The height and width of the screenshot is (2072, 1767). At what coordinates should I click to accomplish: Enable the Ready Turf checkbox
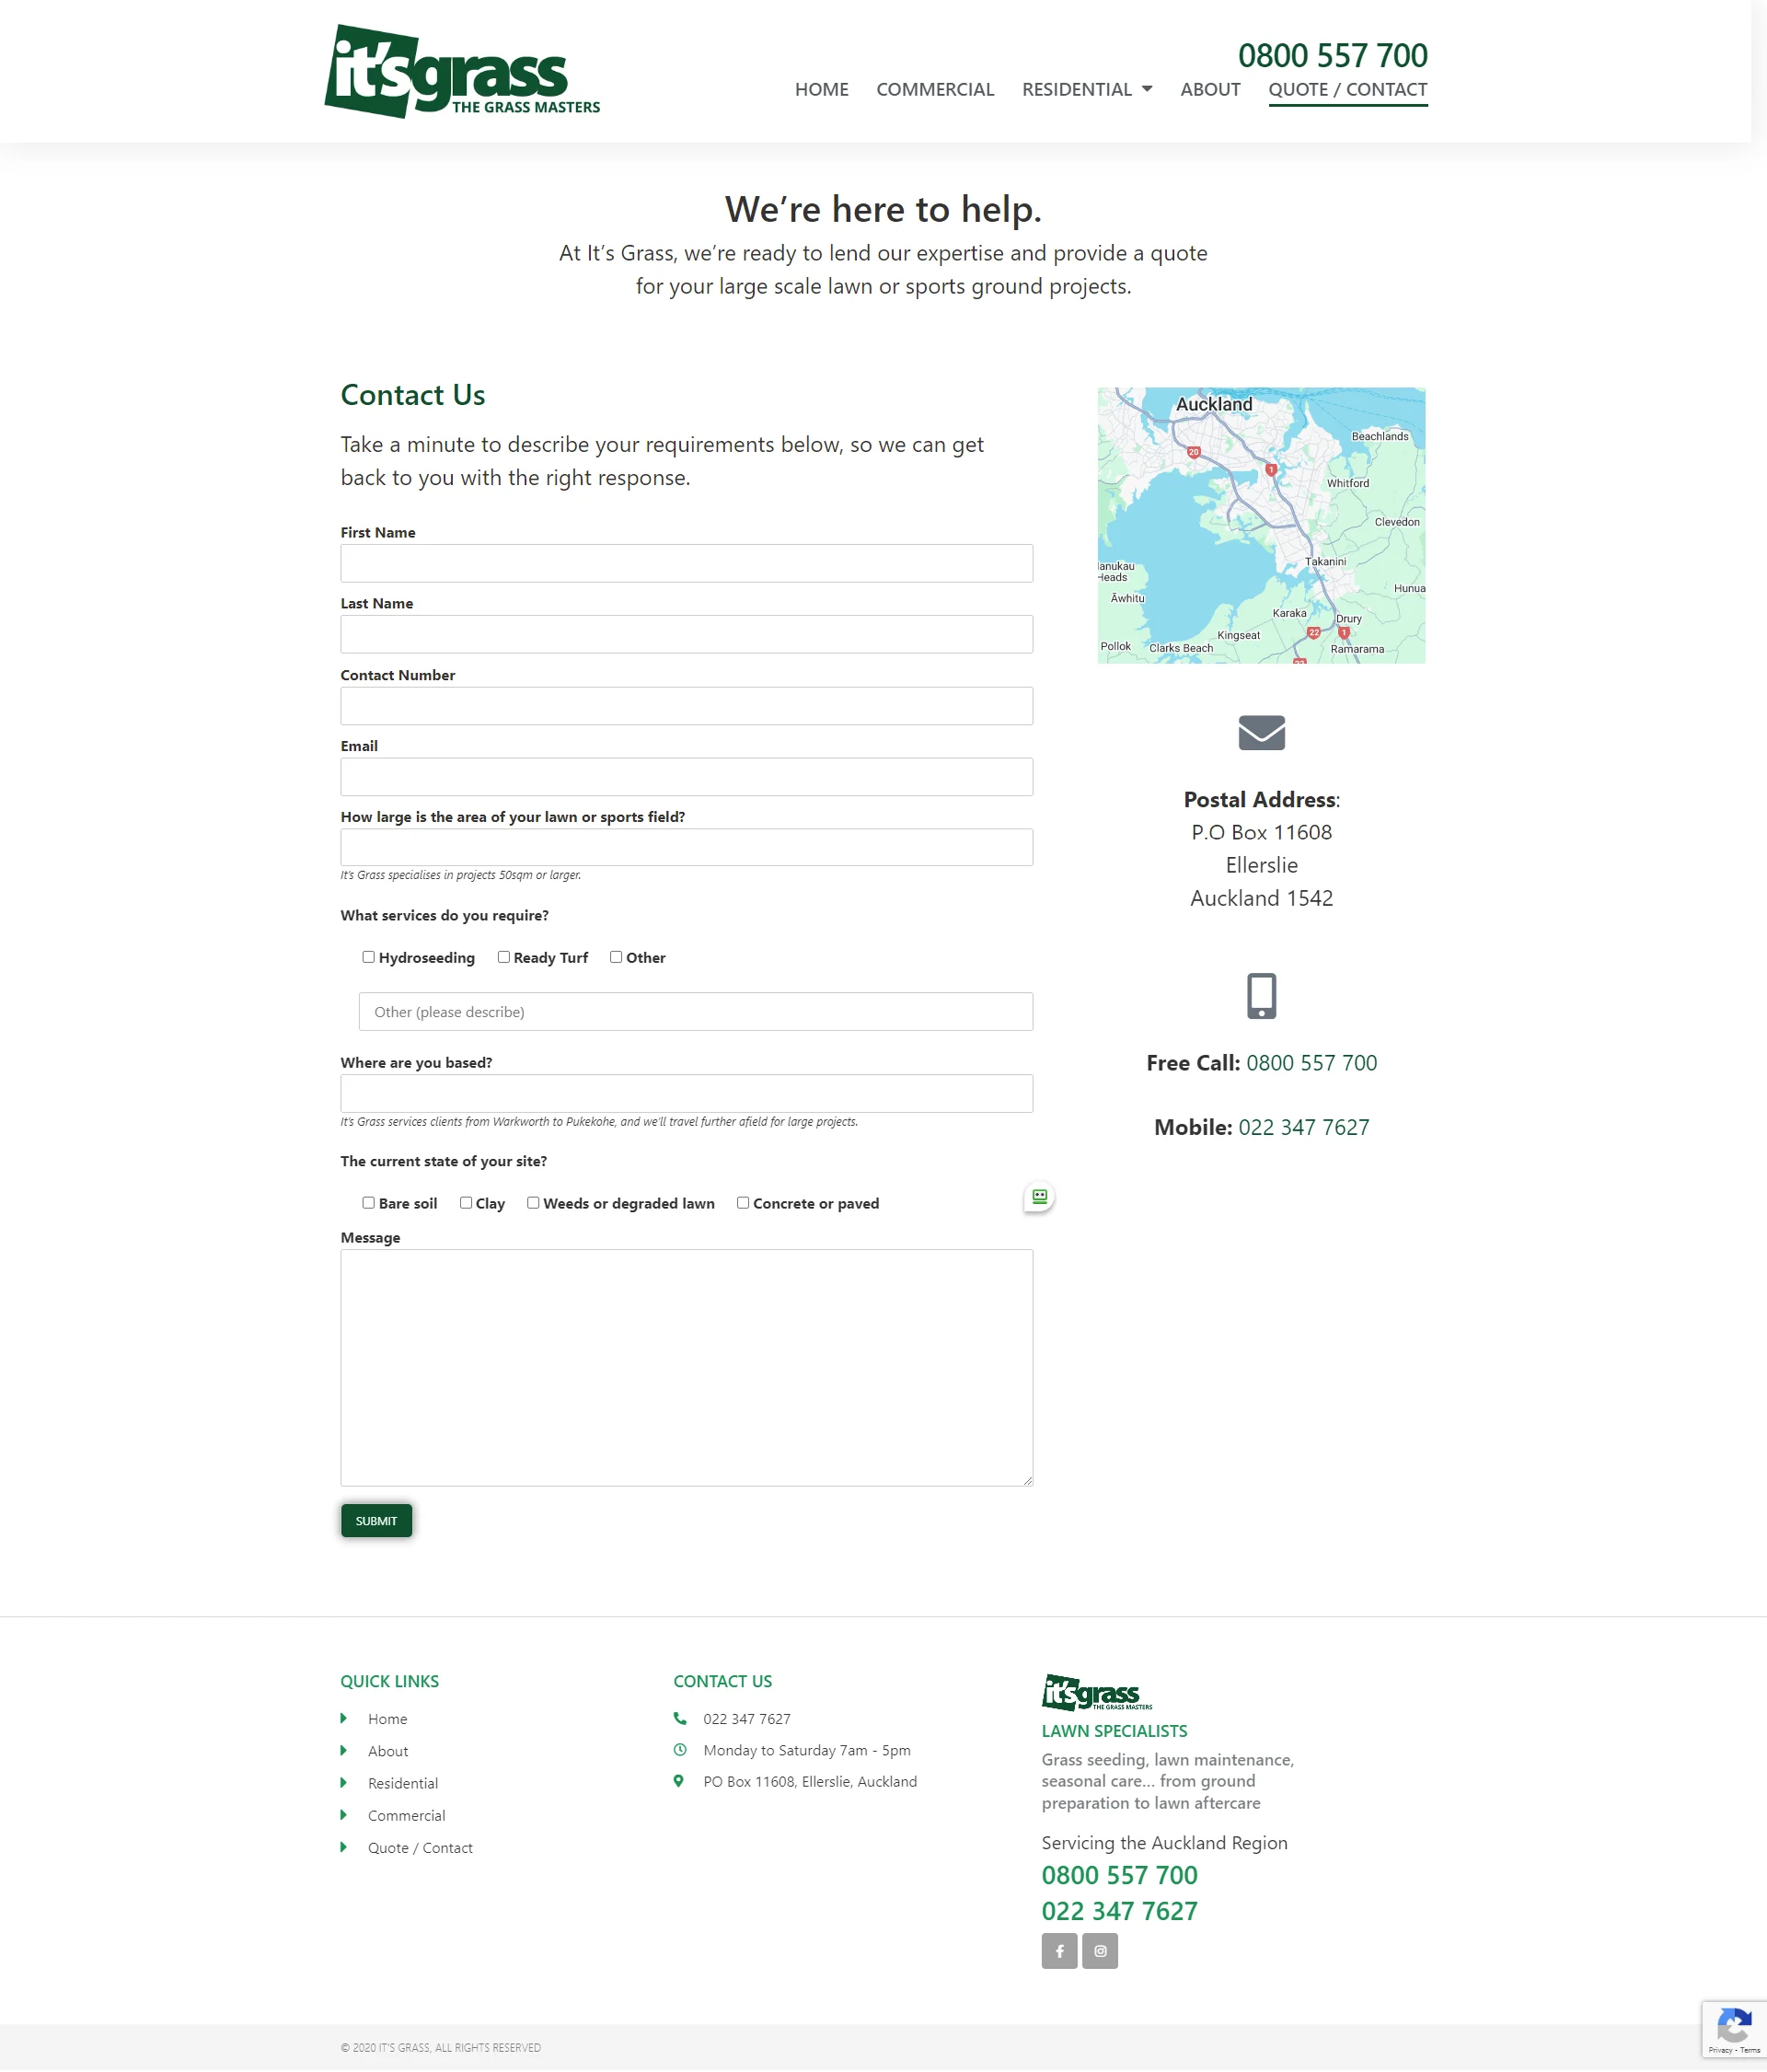pos(504,957)
